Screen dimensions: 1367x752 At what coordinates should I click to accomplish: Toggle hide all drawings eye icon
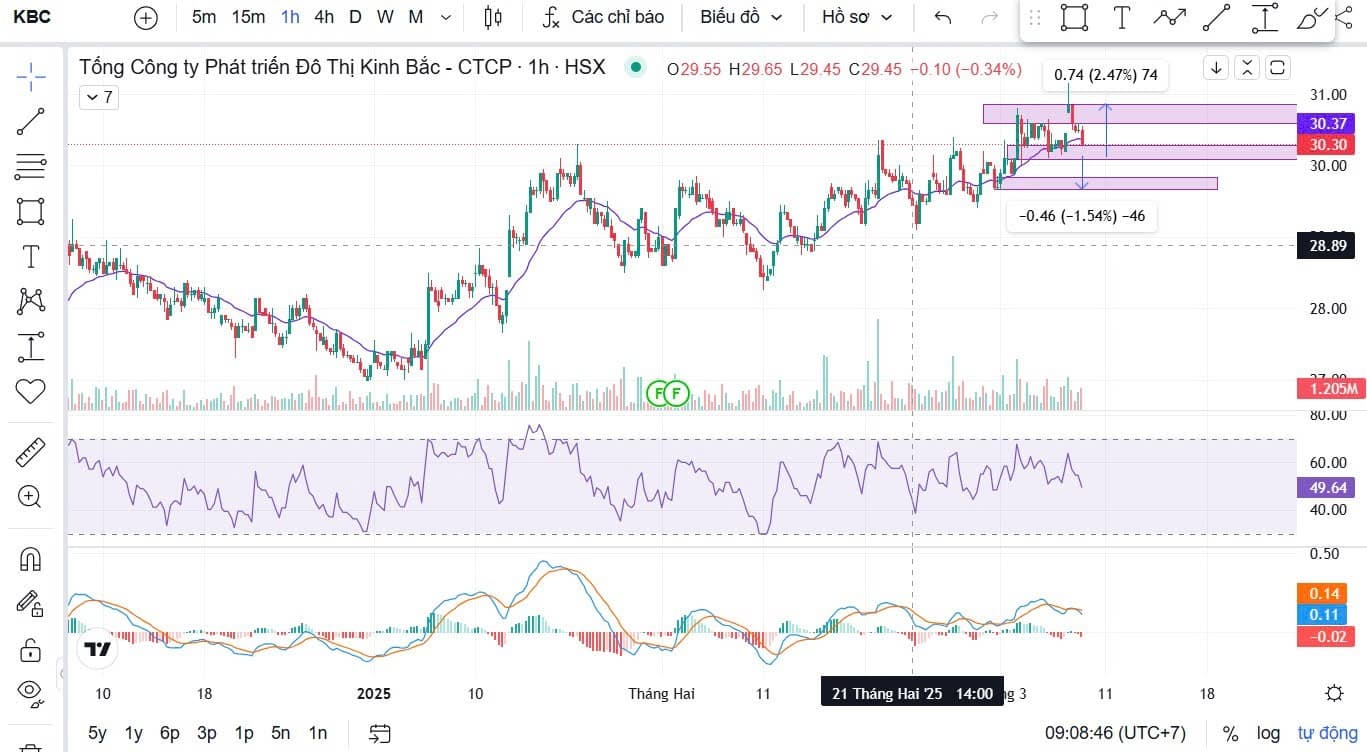click(30, 691)
